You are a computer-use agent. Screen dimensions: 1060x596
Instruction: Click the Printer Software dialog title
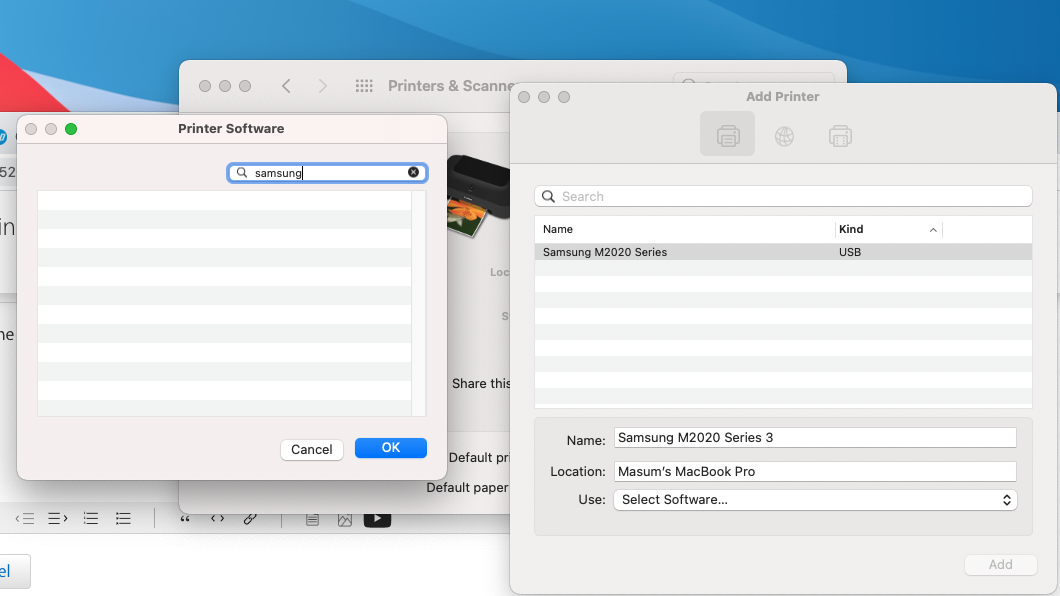tap(231, 128)
